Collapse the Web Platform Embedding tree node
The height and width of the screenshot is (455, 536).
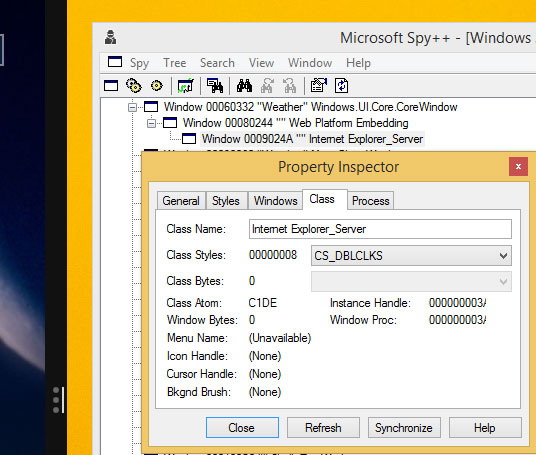[x=151, y=123]
